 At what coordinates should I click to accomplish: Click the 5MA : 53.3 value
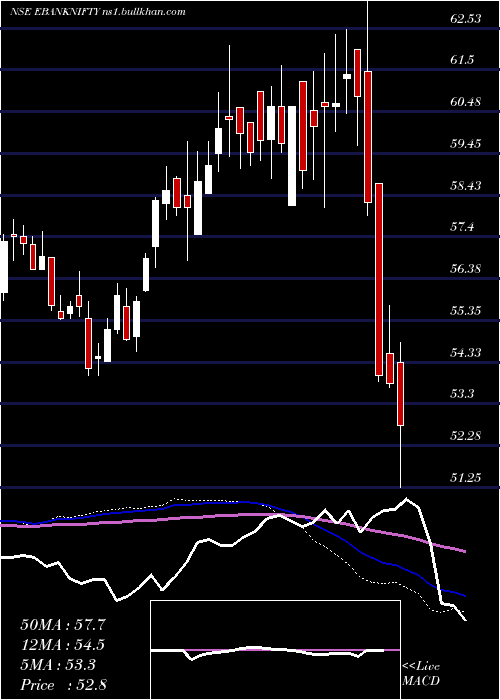58,665
